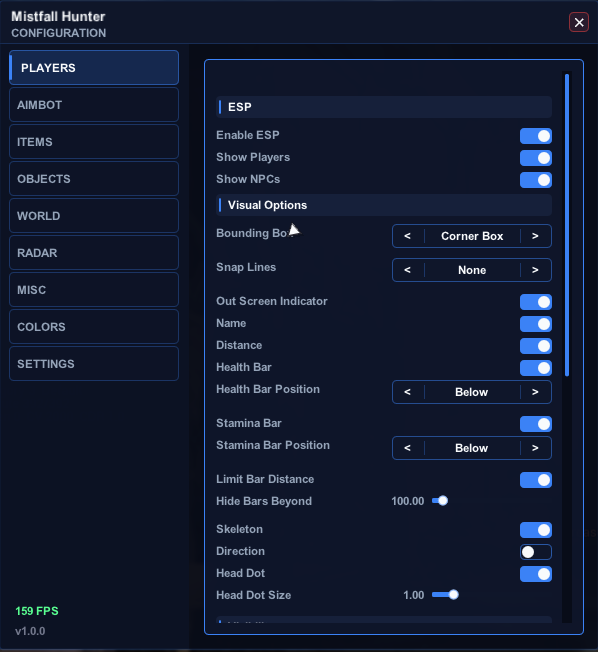
Task: Click the left arrow for Stamina Bar Position
Action: point(408,448)
